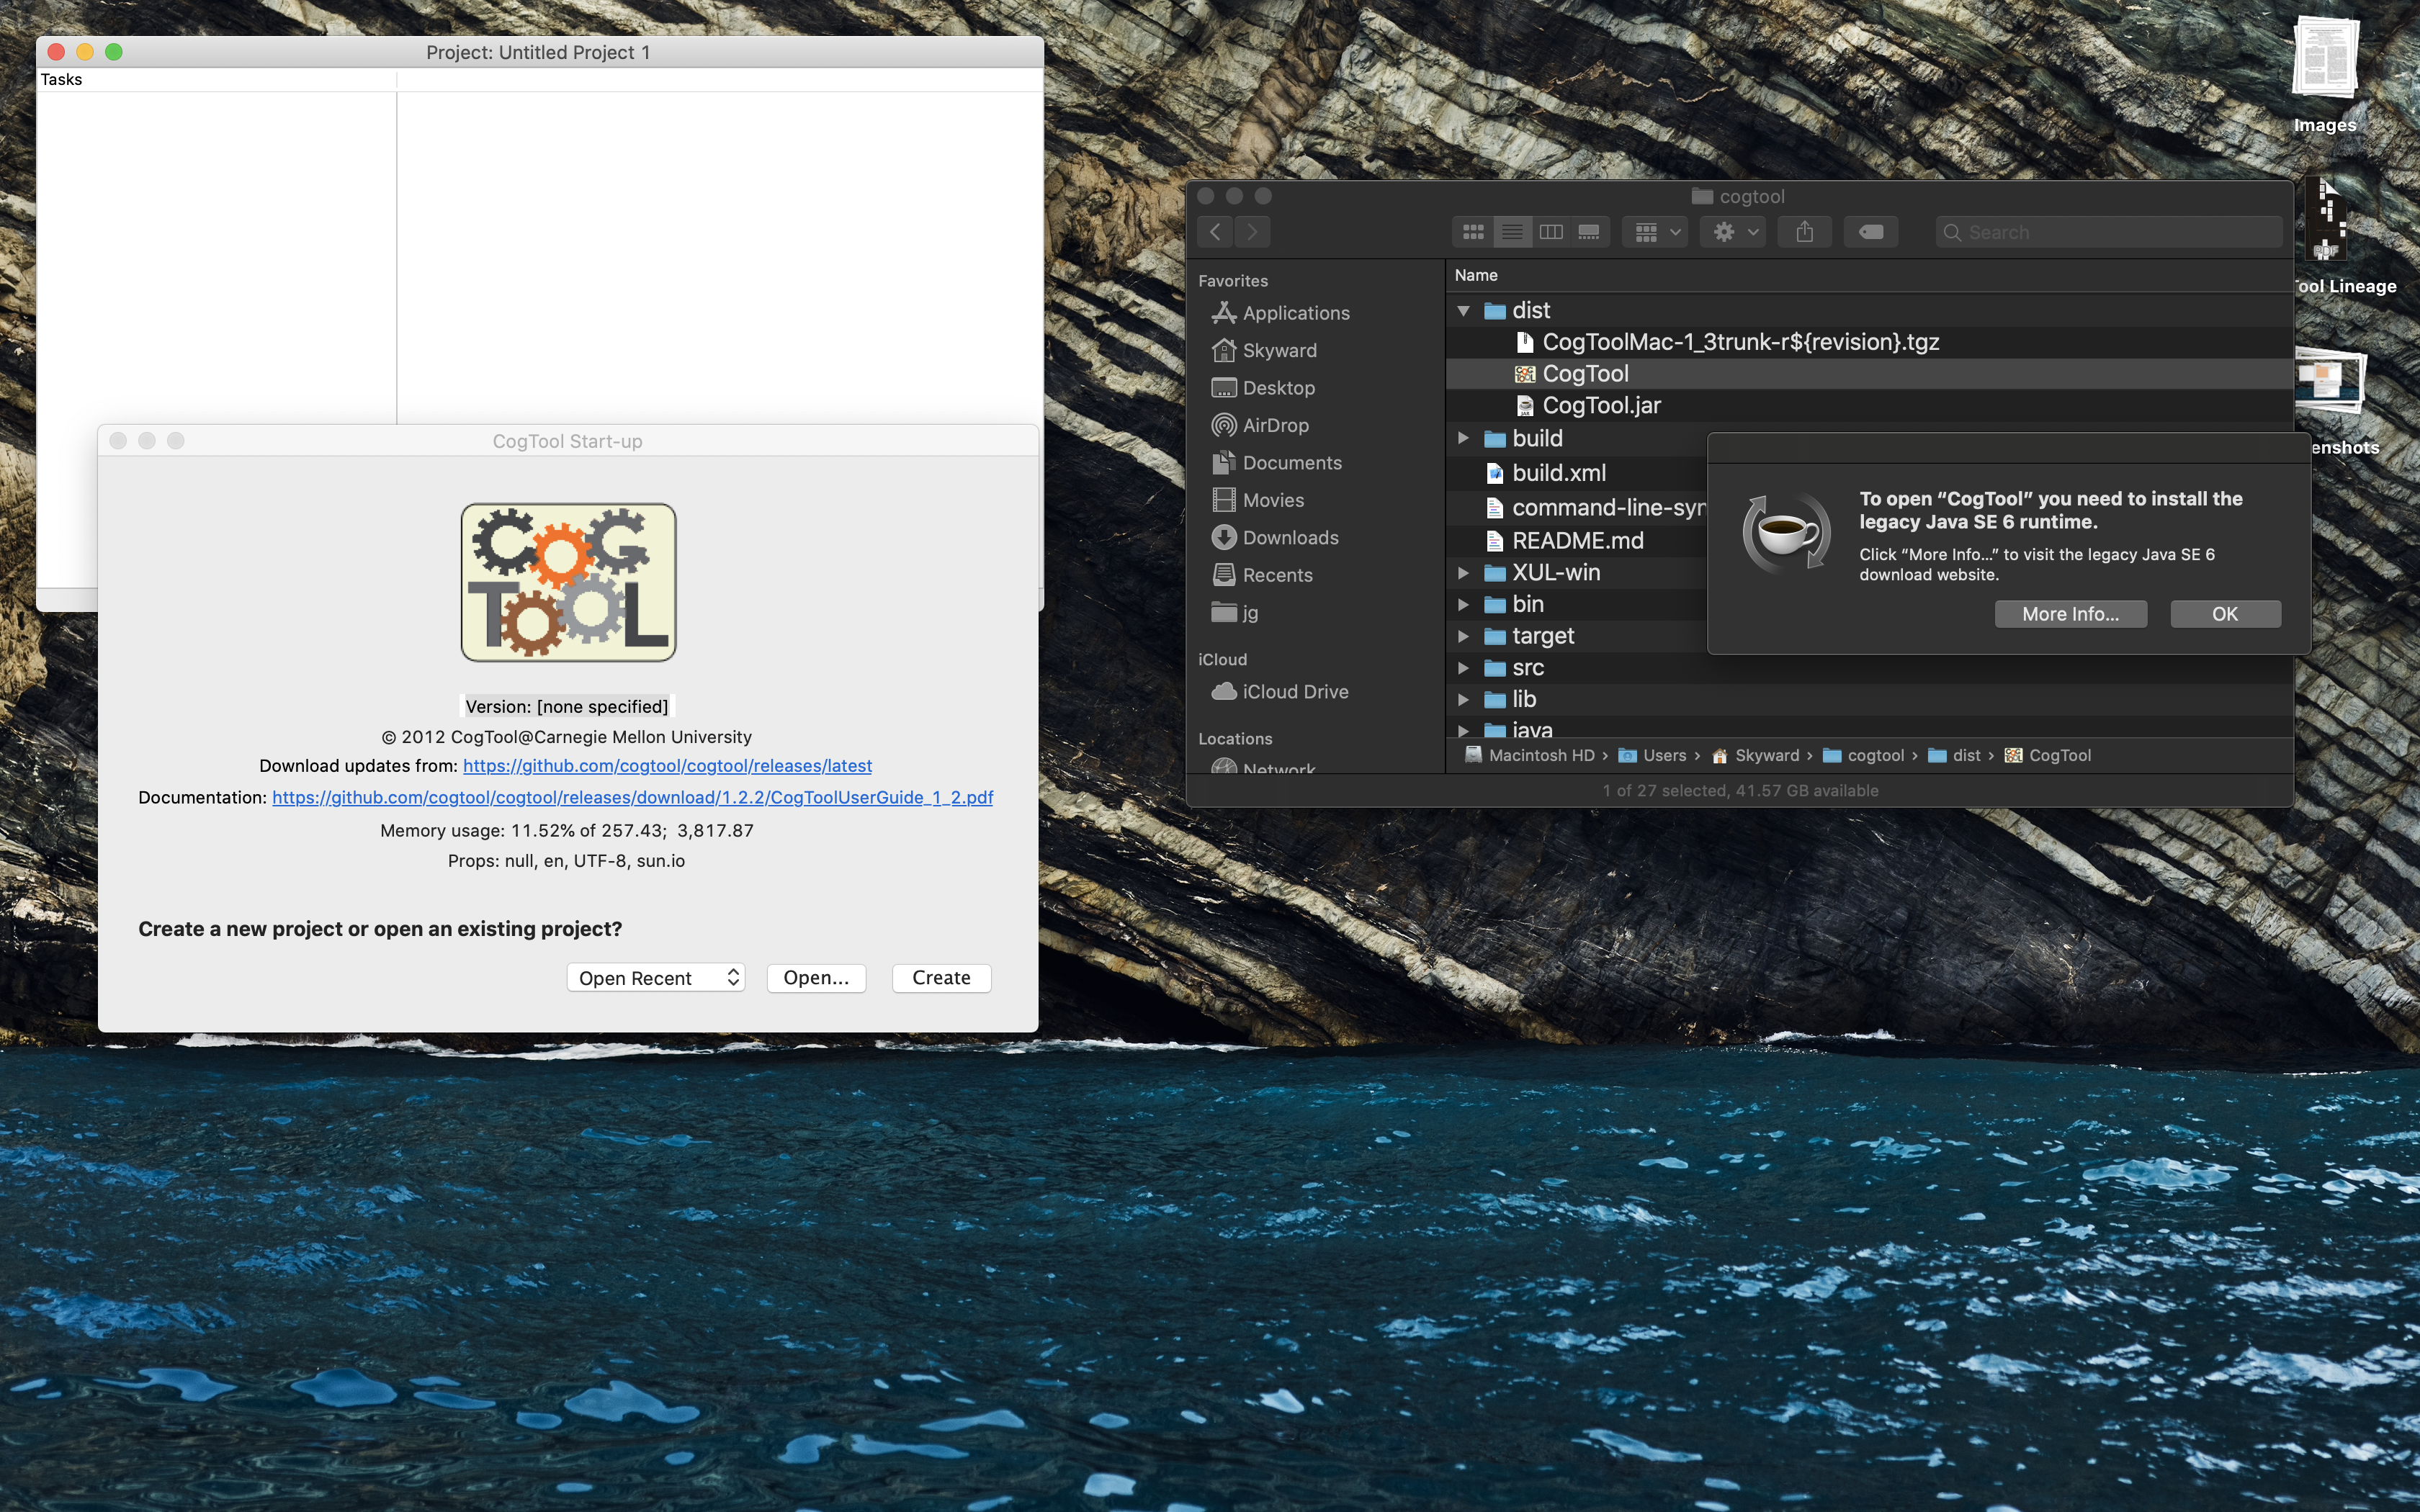Click the Finder back arrow
This screenshot has height=1512, width=2420.
[1215, 232]
